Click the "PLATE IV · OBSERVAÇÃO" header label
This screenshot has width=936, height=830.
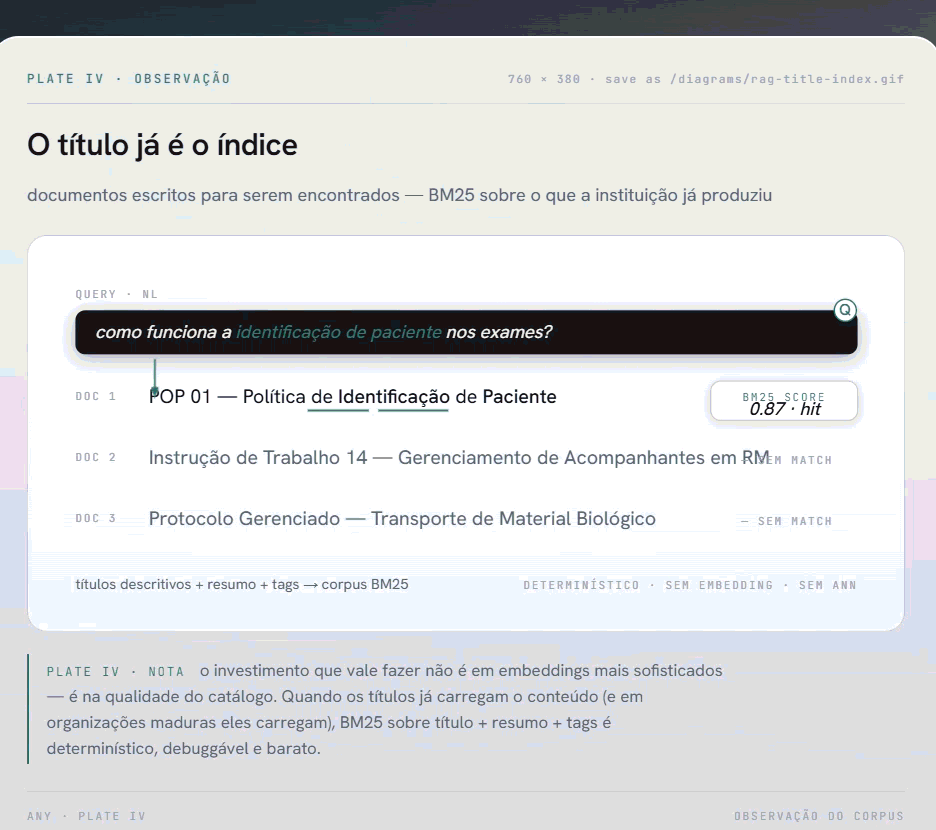[x=129, y=79]
